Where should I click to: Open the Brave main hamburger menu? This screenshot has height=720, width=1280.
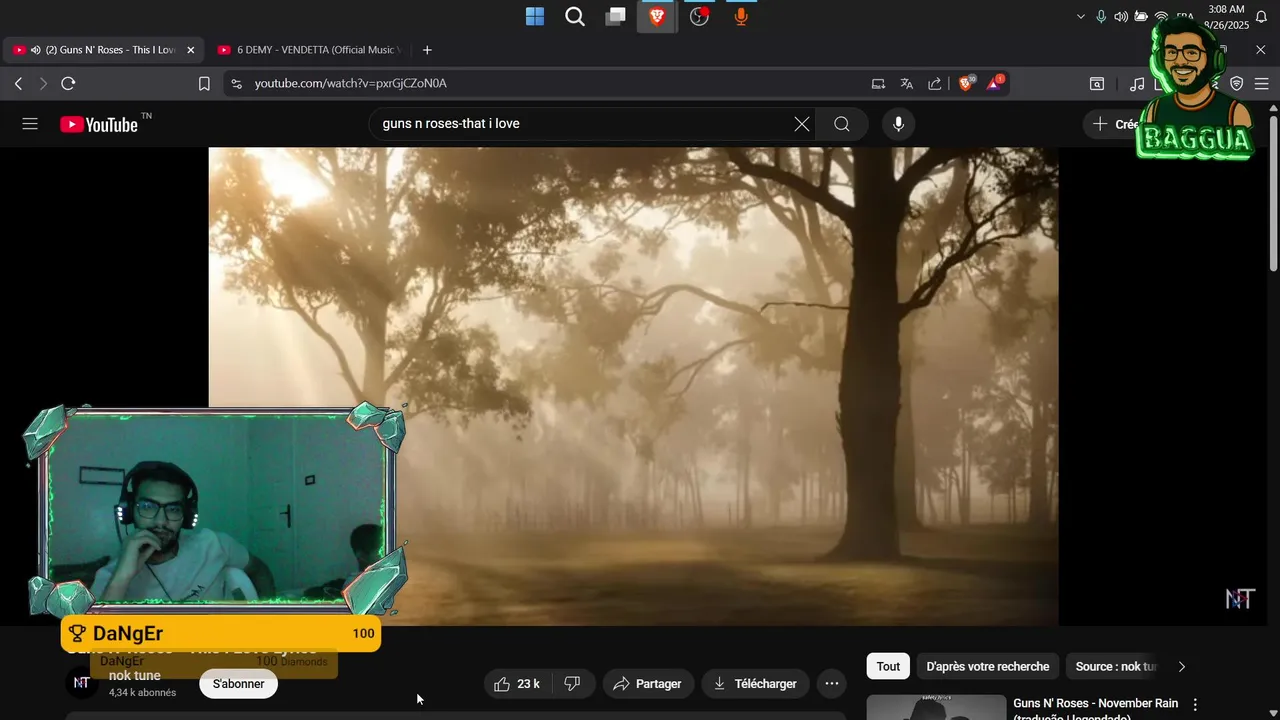[x=1261, y=84]
